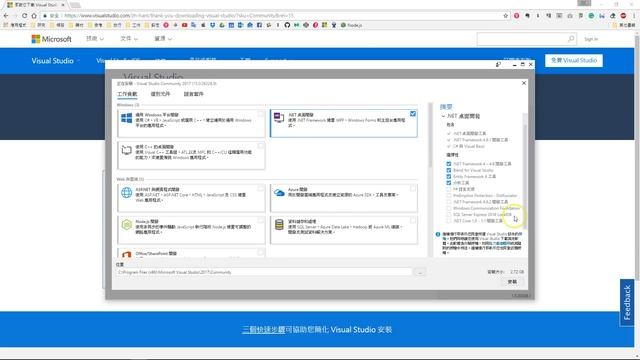Viewport: 640px width, 360px height.
Task: Click the browser reload icon
Action: [24, 16]
